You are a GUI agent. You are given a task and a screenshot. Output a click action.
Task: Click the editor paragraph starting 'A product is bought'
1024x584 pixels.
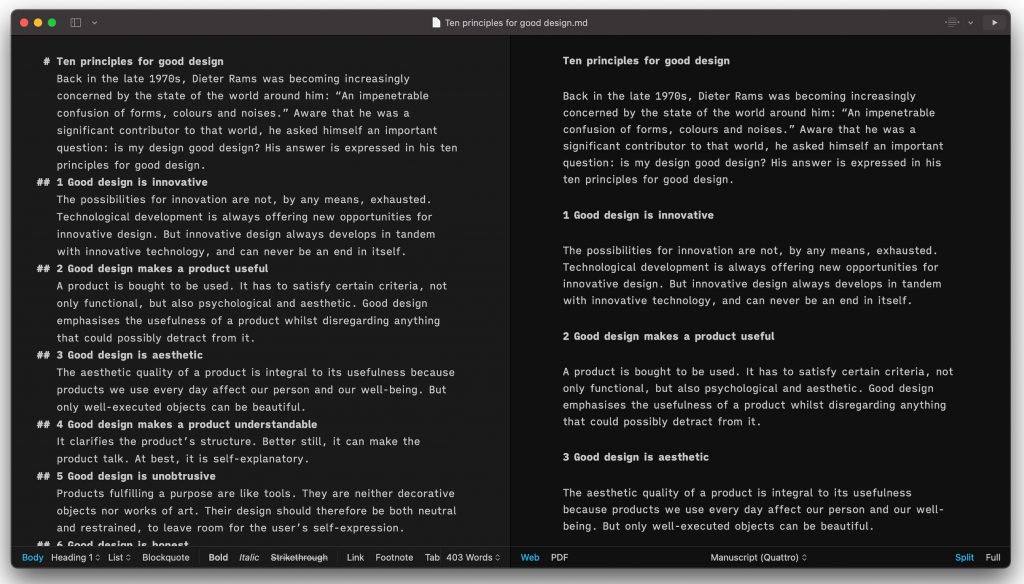(x=251, y=312)
